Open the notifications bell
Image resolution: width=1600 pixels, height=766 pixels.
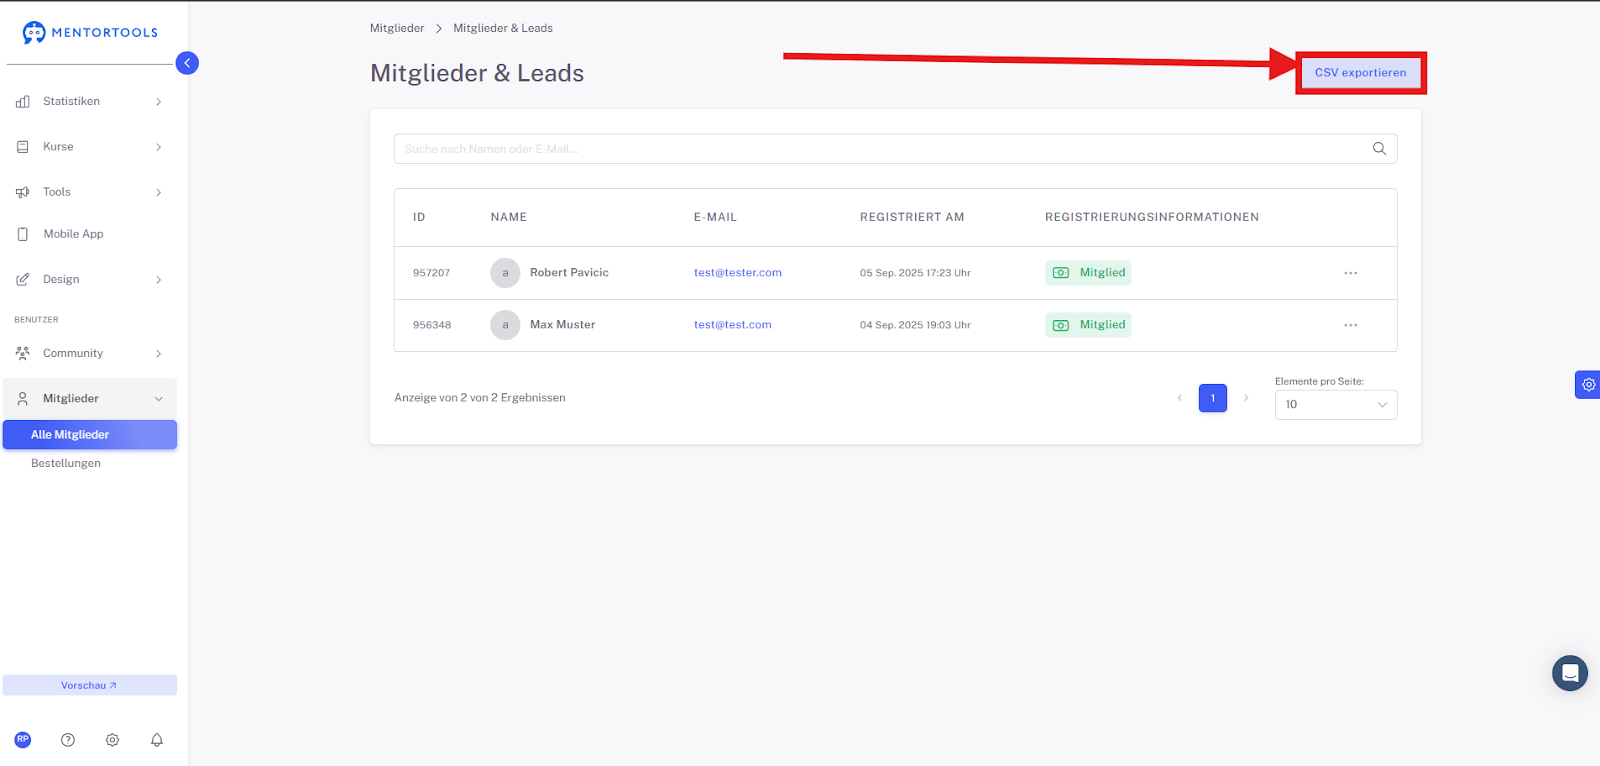point(157,740)
